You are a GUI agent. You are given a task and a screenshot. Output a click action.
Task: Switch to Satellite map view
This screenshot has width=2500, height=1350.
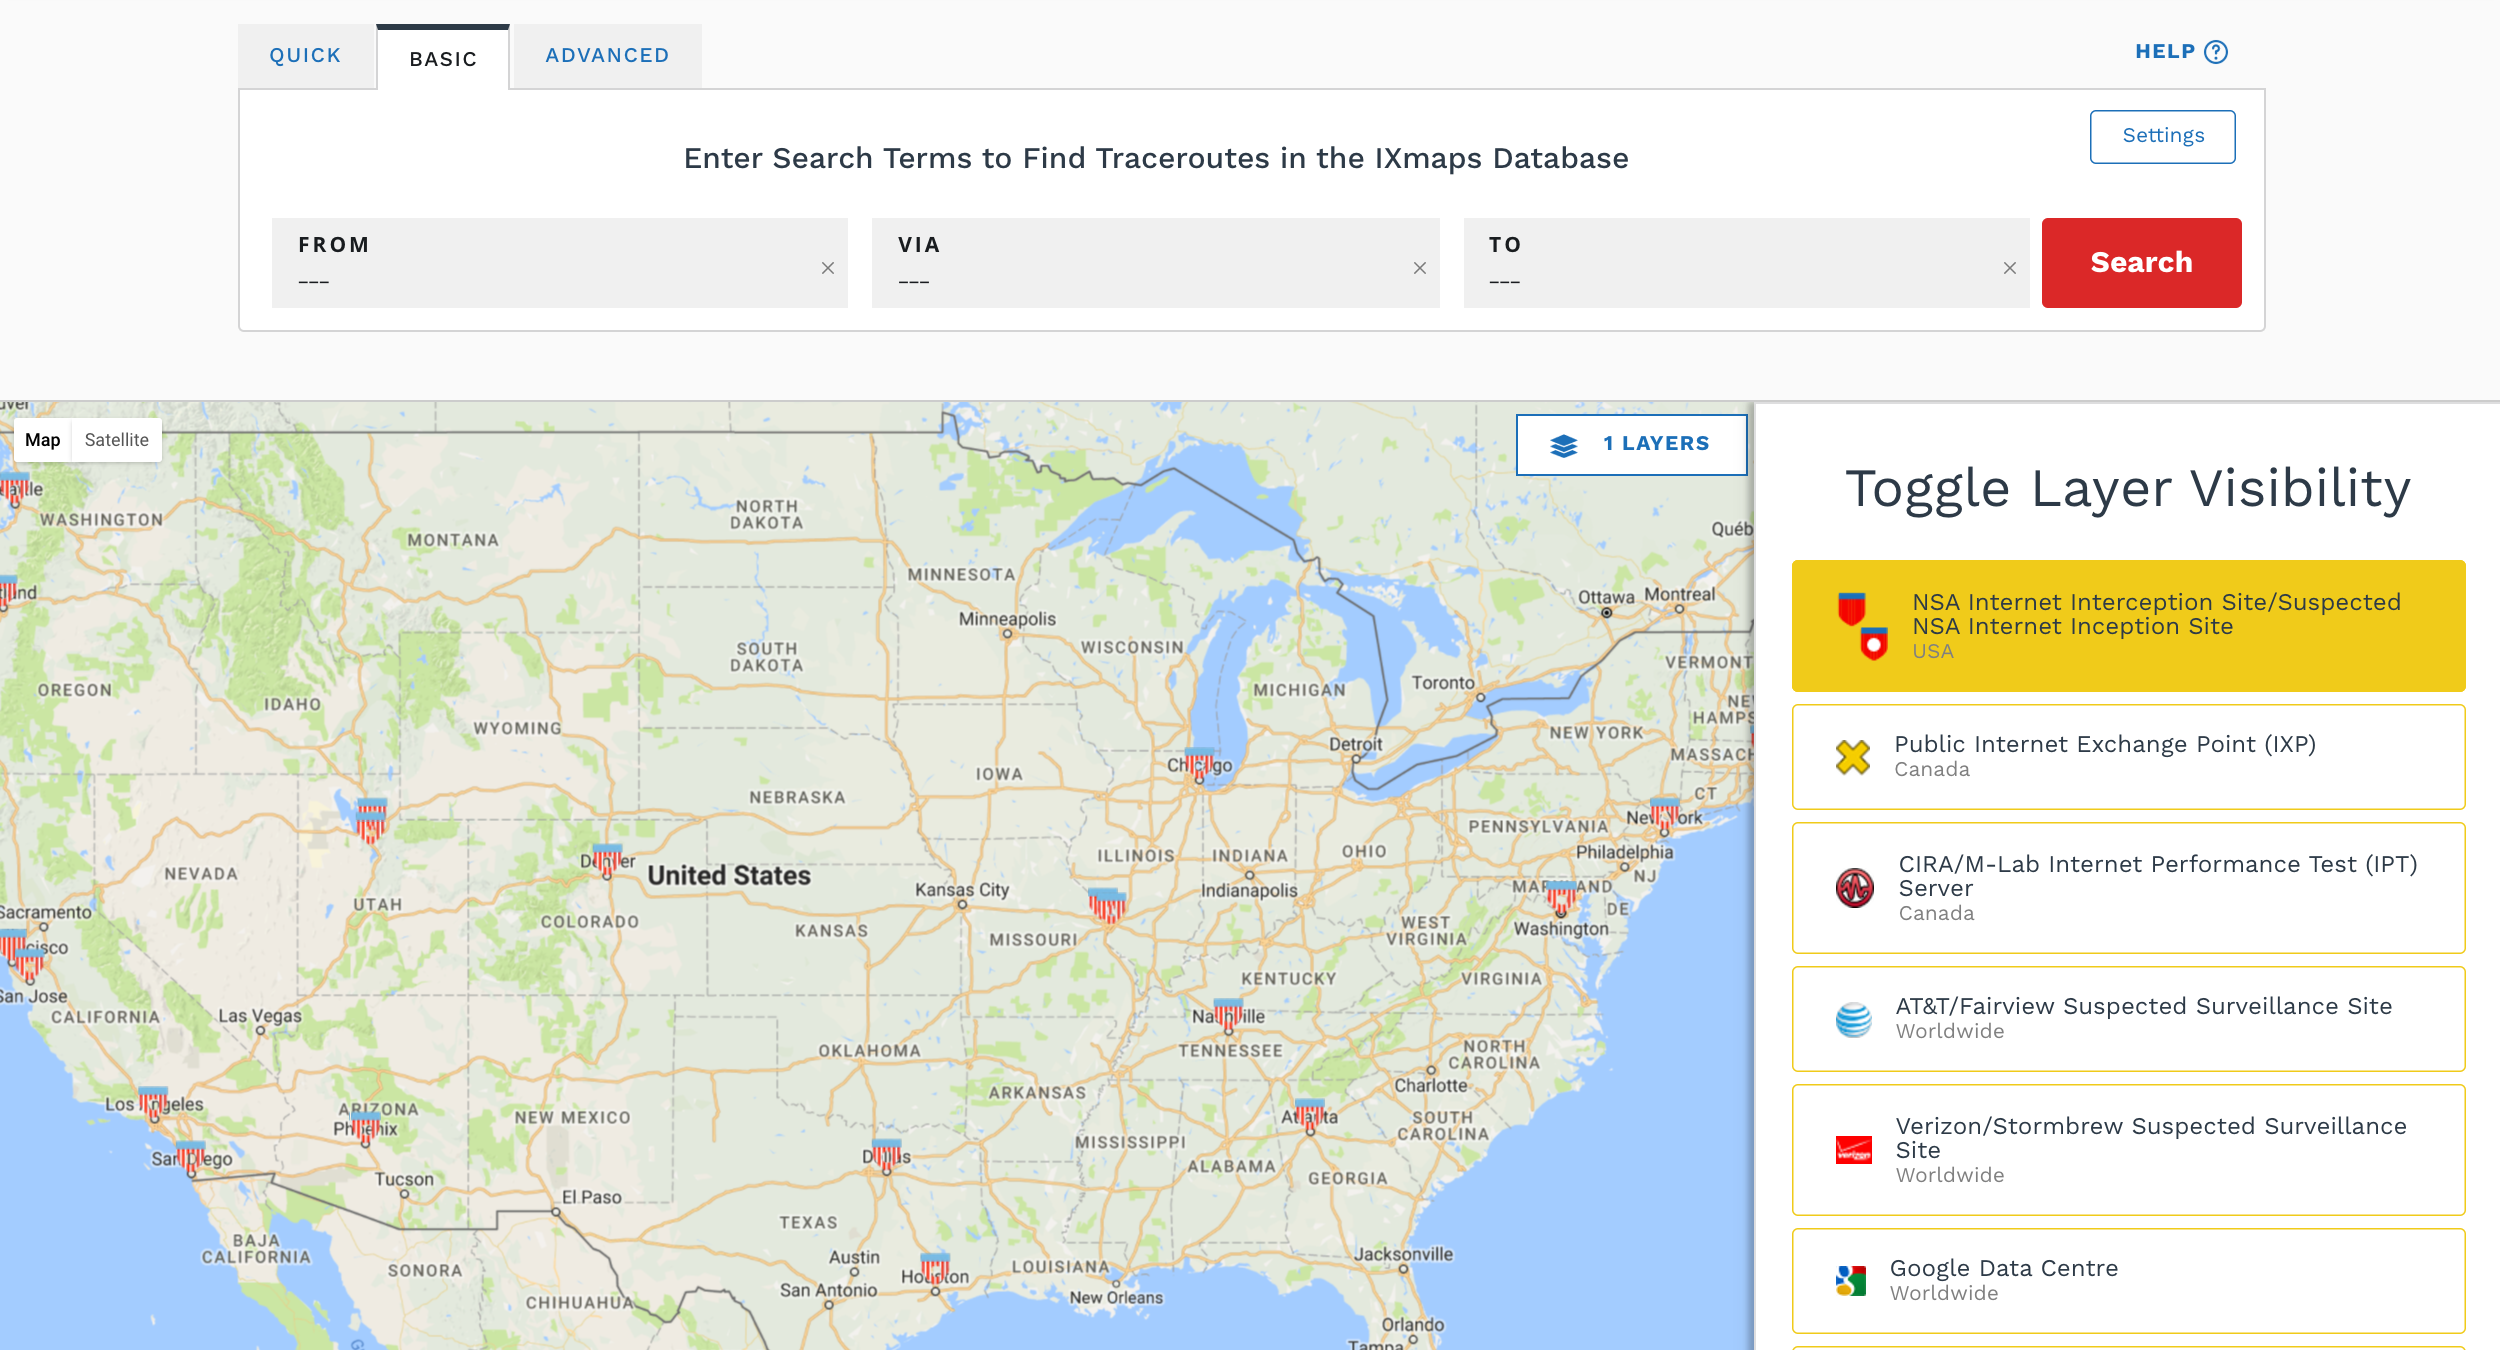[115, 439]
